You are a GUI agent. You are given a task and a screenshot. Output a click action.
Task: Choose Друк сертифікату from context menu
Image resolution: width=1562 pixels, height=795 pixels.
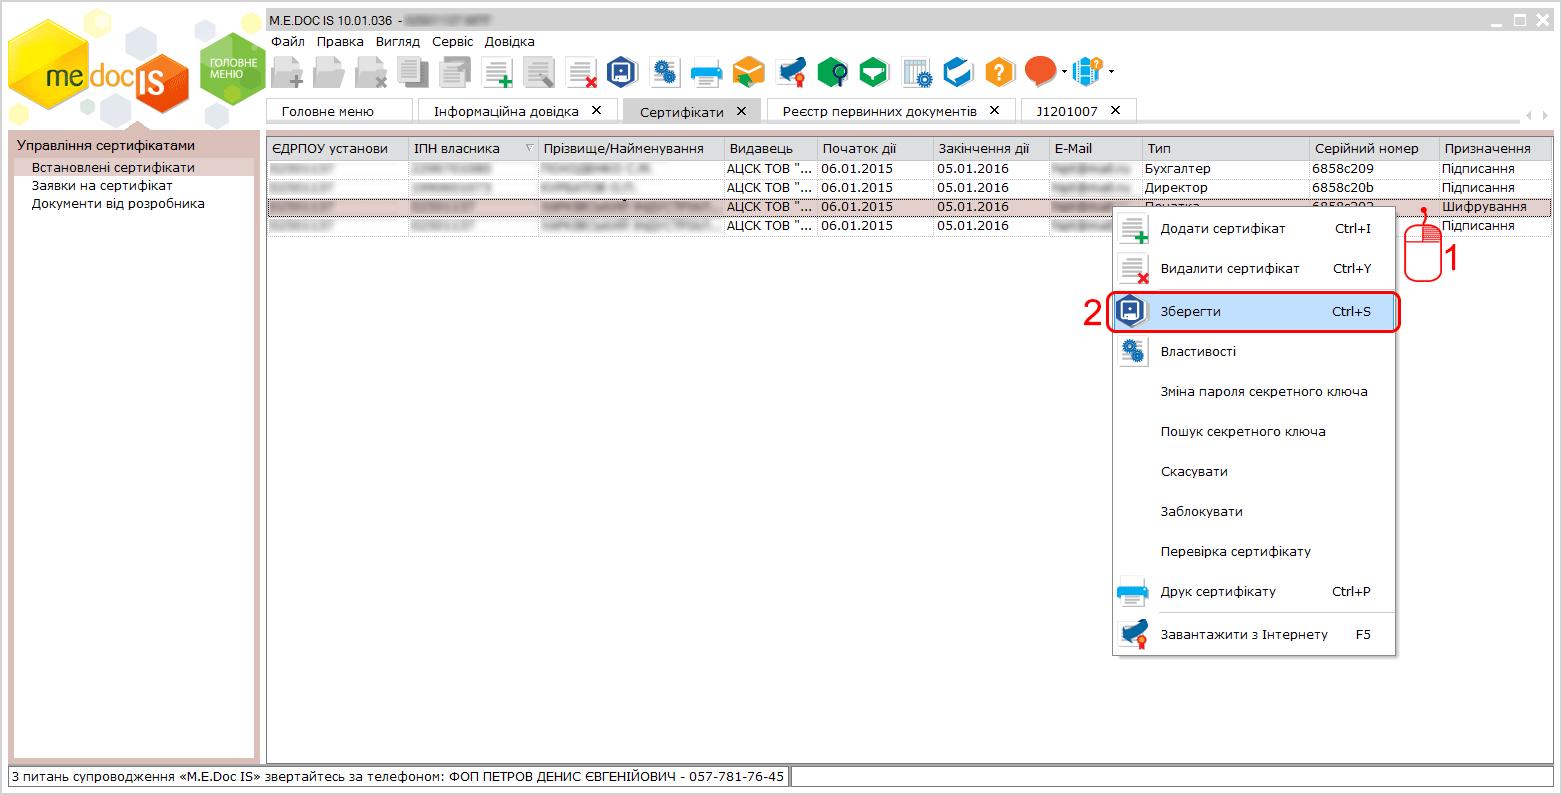click(x=1254, y=592)
